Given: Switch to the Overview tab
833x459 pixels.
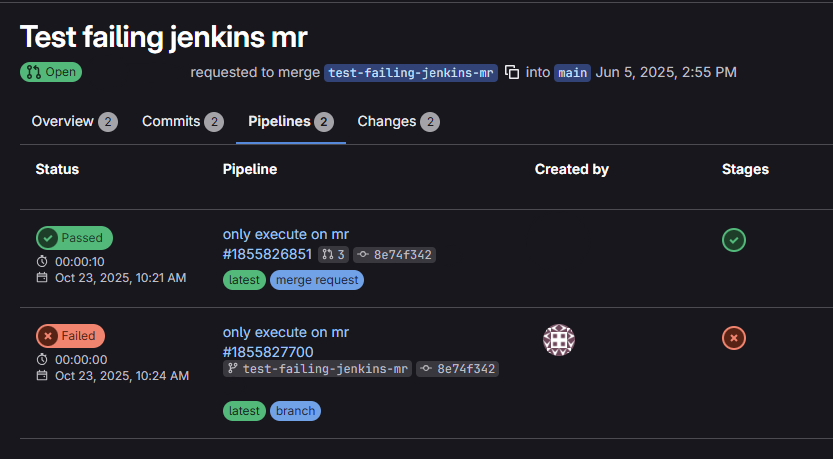Looking at the screenshot, I should click(63, 121).
